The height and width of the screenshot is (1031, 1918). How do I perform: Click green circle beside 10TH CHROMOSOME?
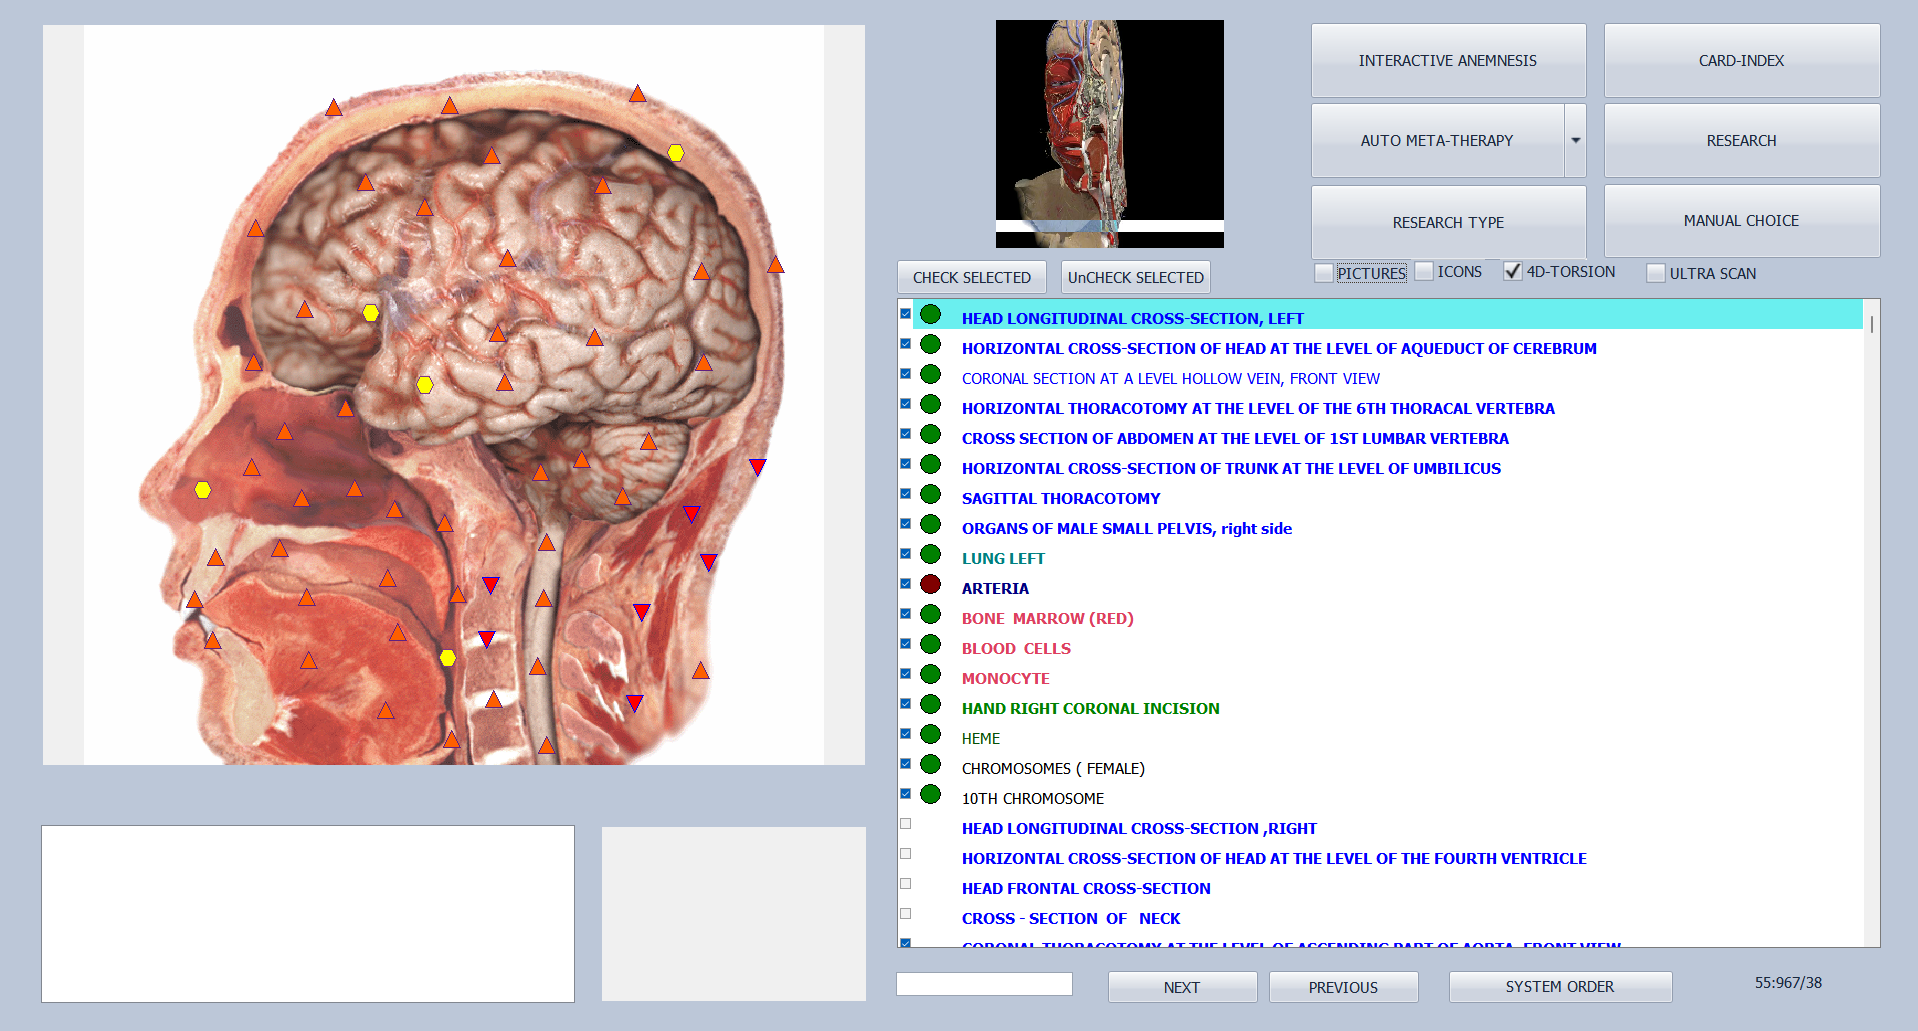[930, 794]
